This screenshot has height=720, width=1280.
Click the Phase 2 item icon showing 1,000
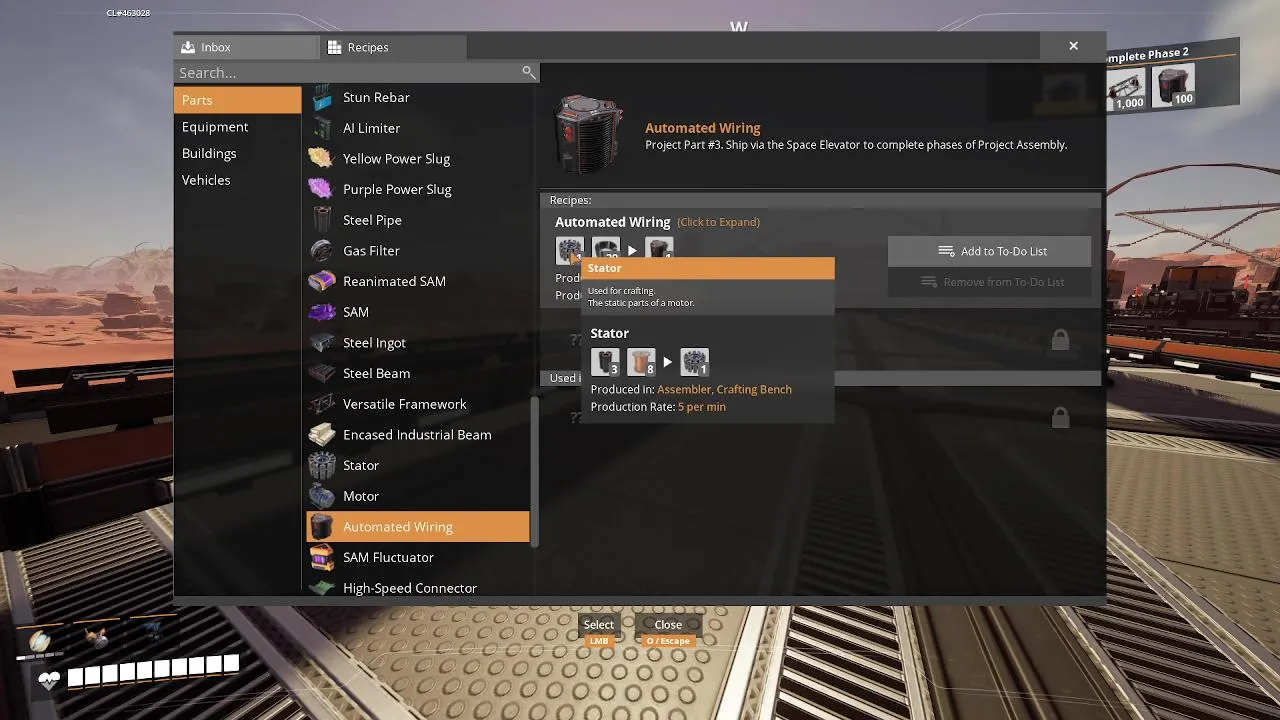tap(1125, 89)
